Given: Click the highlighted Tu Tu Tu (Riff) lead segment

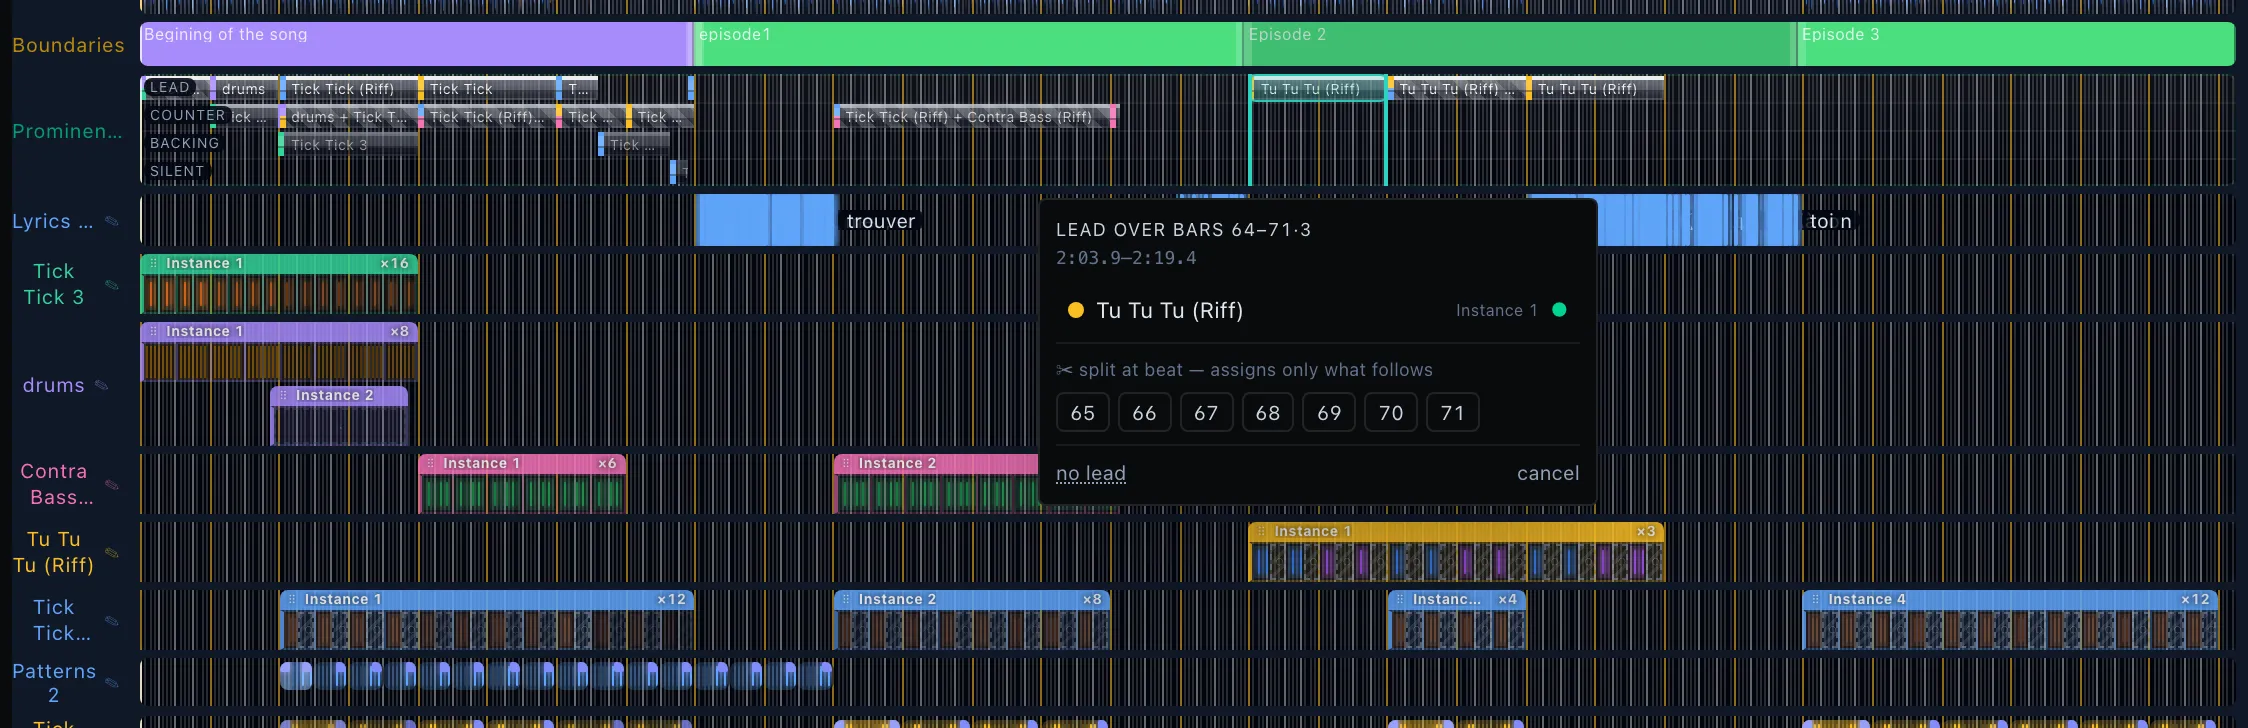Looking at the screenshot, I should coord(1318,89).
